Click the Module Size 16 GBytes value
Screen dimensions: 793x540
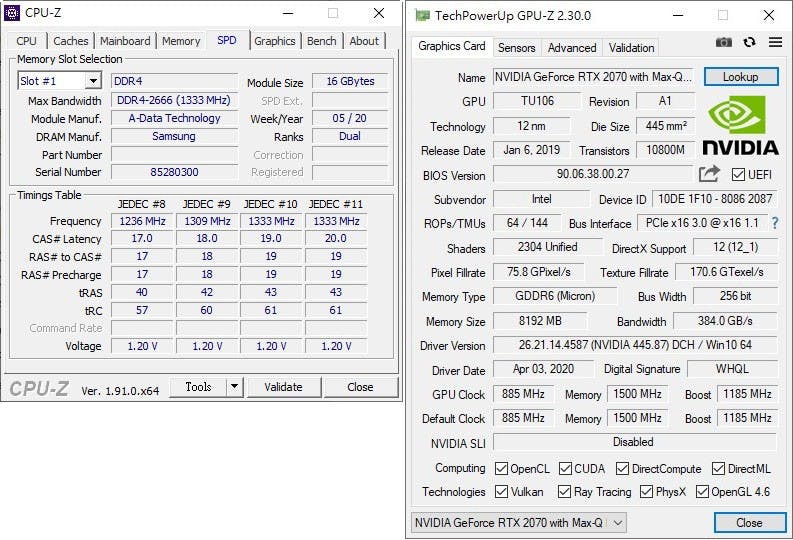350,81
